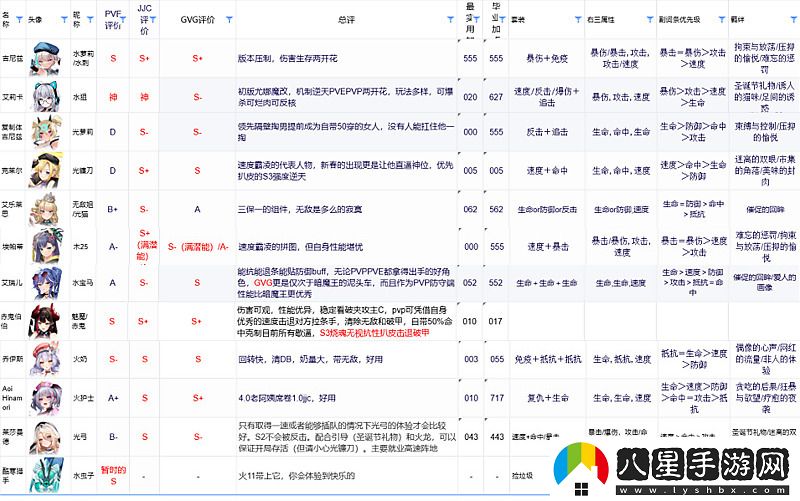This screenshot has width=800, height=501.
Task: Click the 魅魔/赤鬼 character avatar
Action: (x=46, y=321)
